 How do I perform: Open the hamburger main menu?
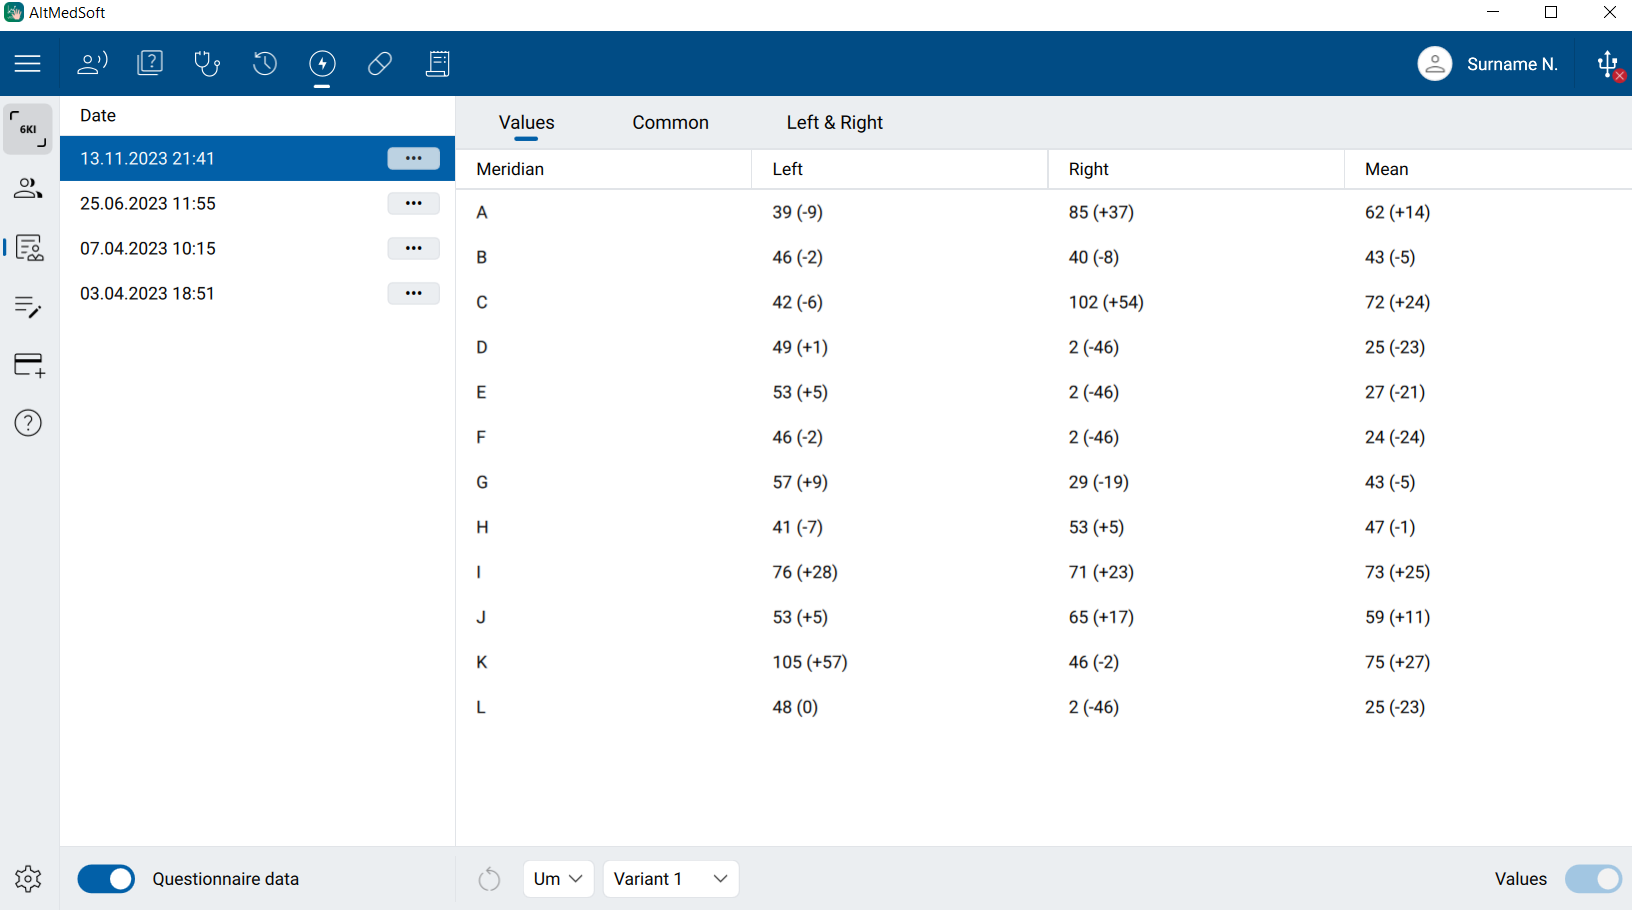(x=28, y=64)
